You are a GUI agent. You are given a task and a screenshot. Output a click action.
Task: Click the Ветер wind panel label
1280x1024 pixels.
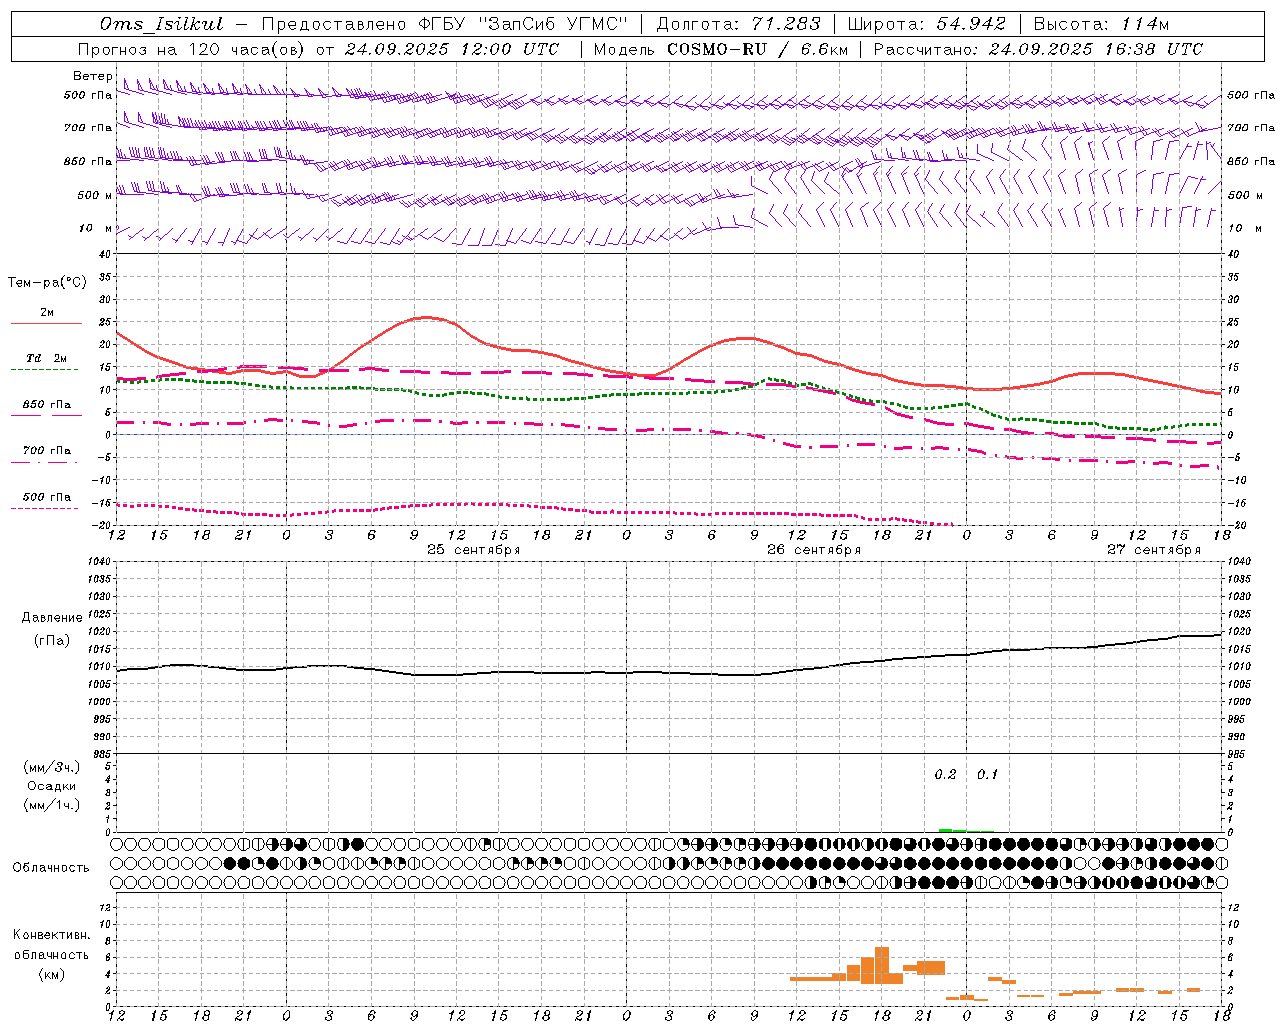tap(92, 76)
